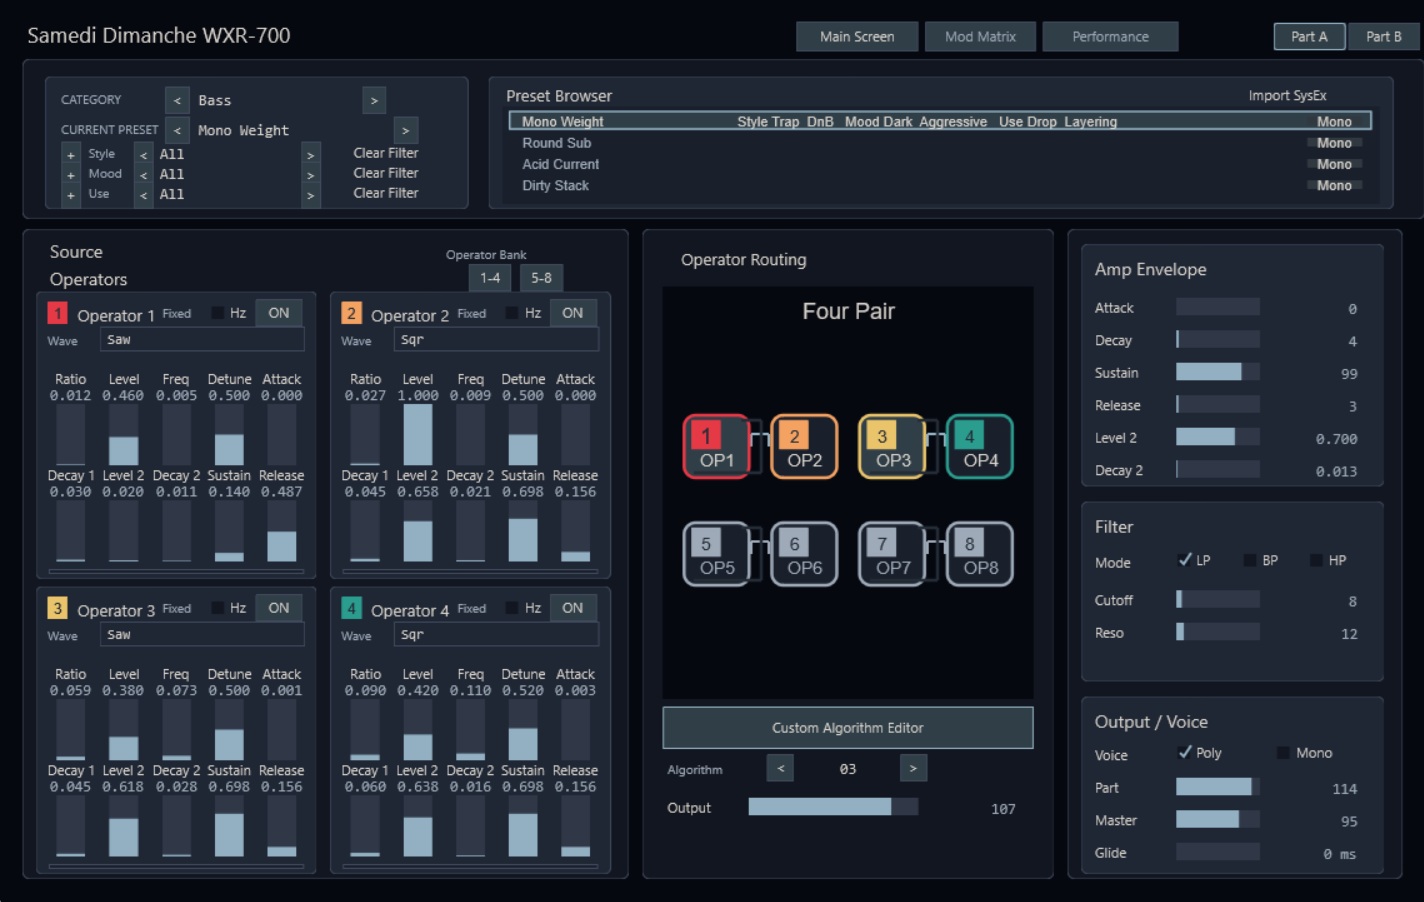Select the Acid Current preset in browser
1424x902 pixels.
pos(561,164)
